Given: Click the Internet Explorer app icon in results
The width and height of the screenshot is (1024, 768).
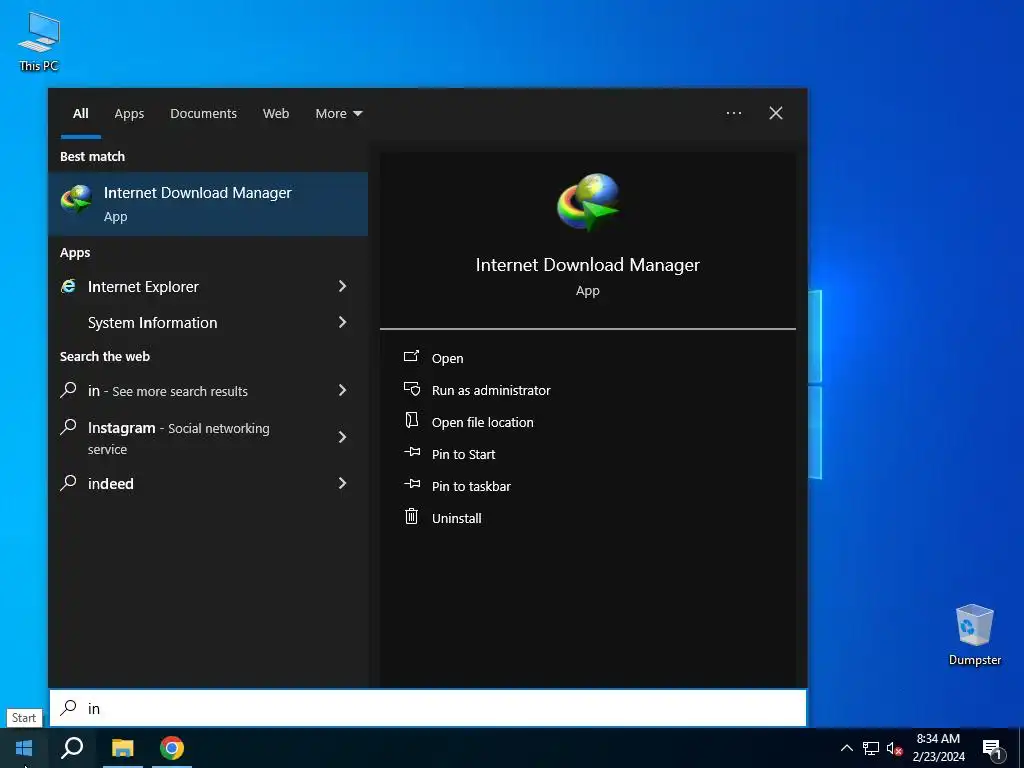Looking at the screenshot, I should [x=69, y=286].
